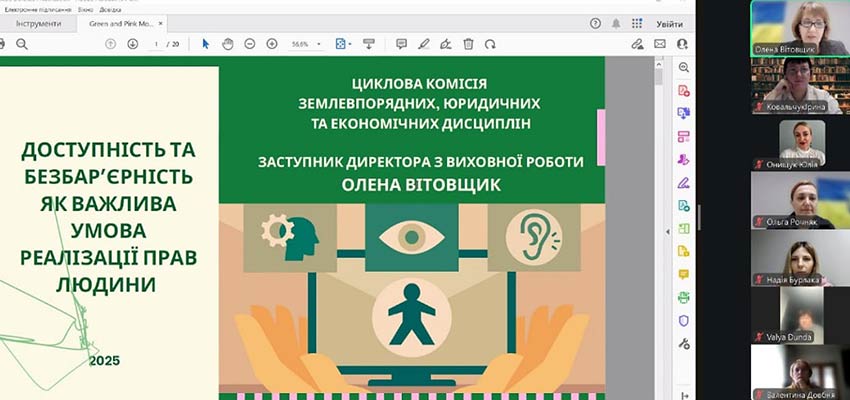Select the arrow selection tool
The height and width of the screenshot is (400, 850).
206,44
